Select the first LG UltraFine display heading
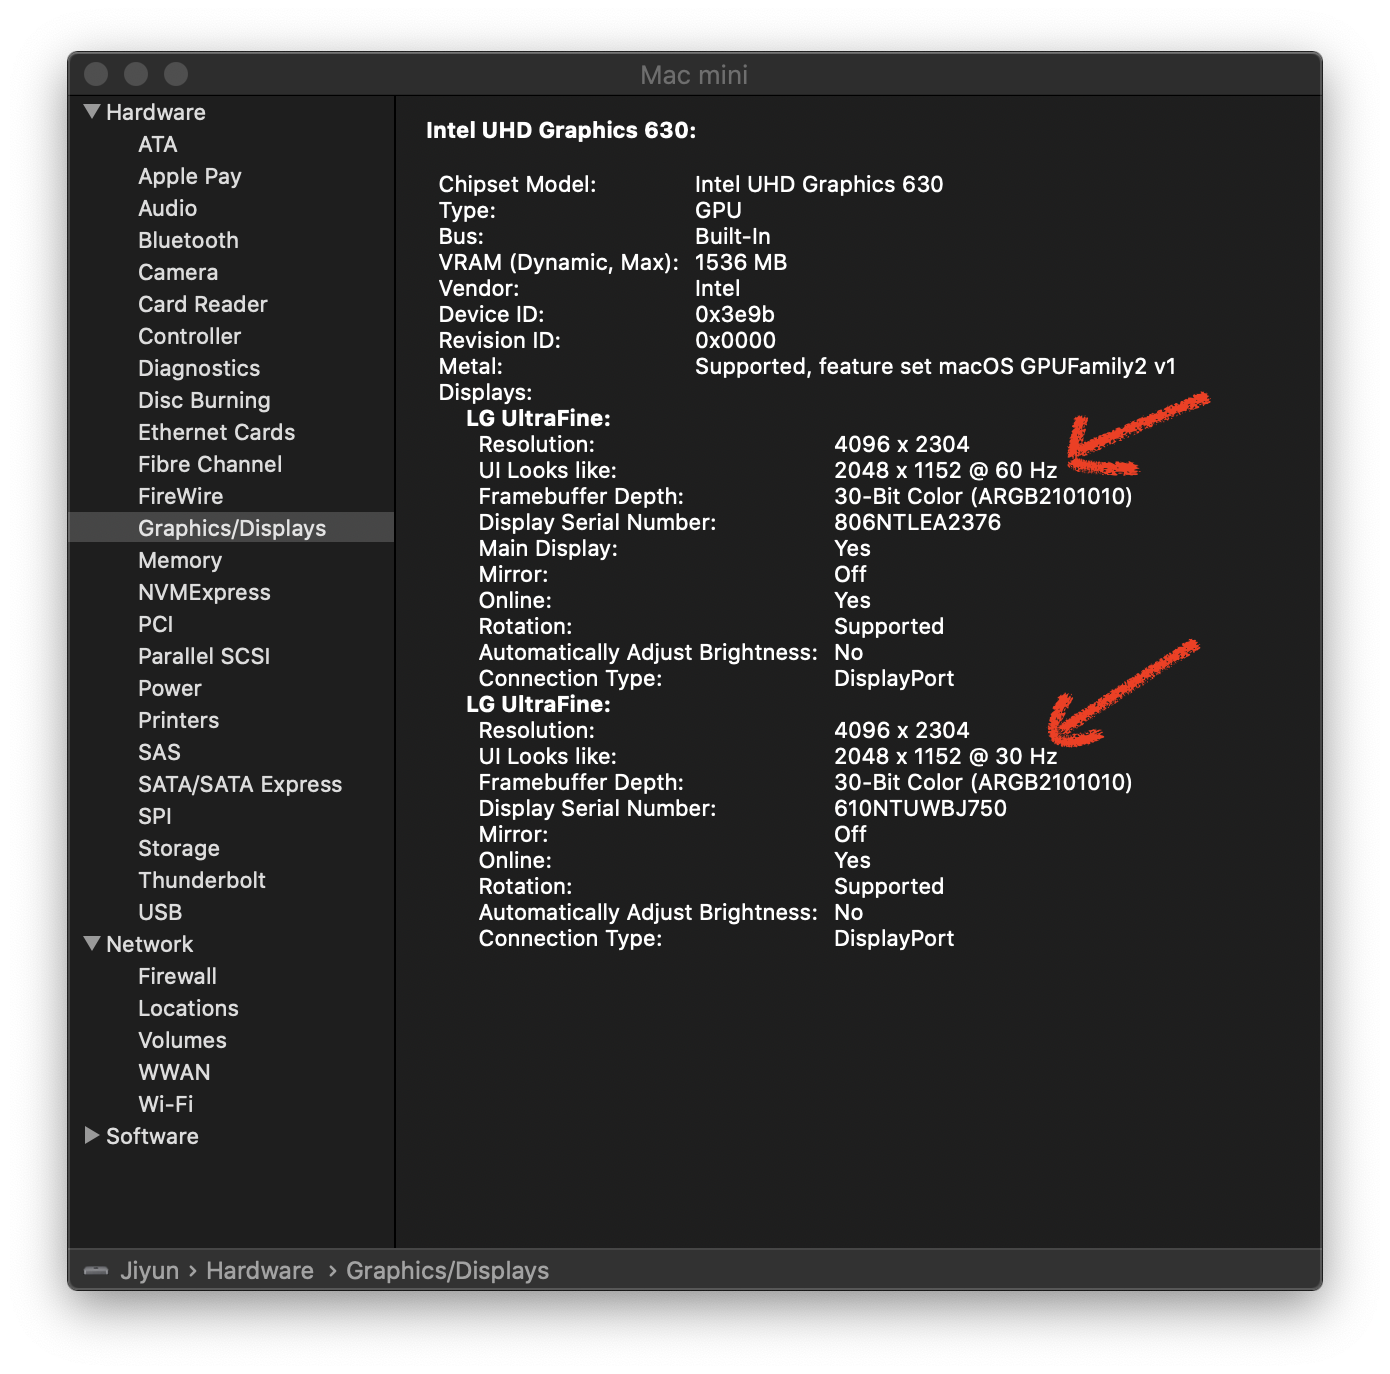Viewport: 1390px width, 1374px height. click(538, 418)
